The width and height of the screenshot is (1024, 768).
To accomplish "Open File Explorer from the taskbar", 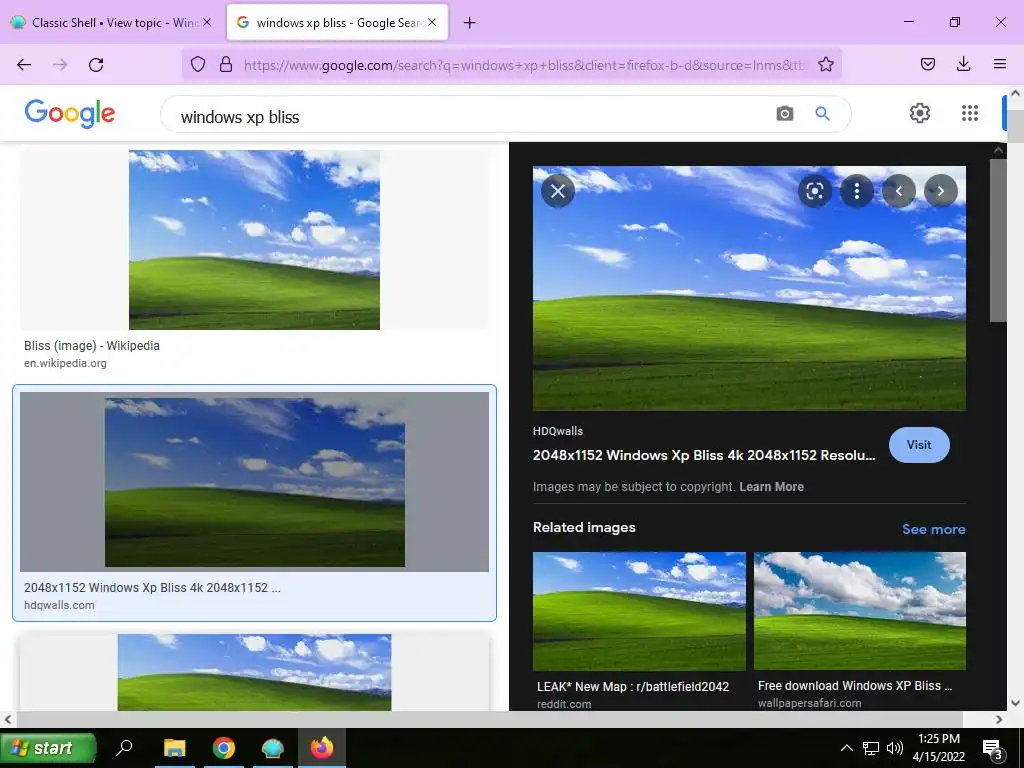I will pos(174,748).
